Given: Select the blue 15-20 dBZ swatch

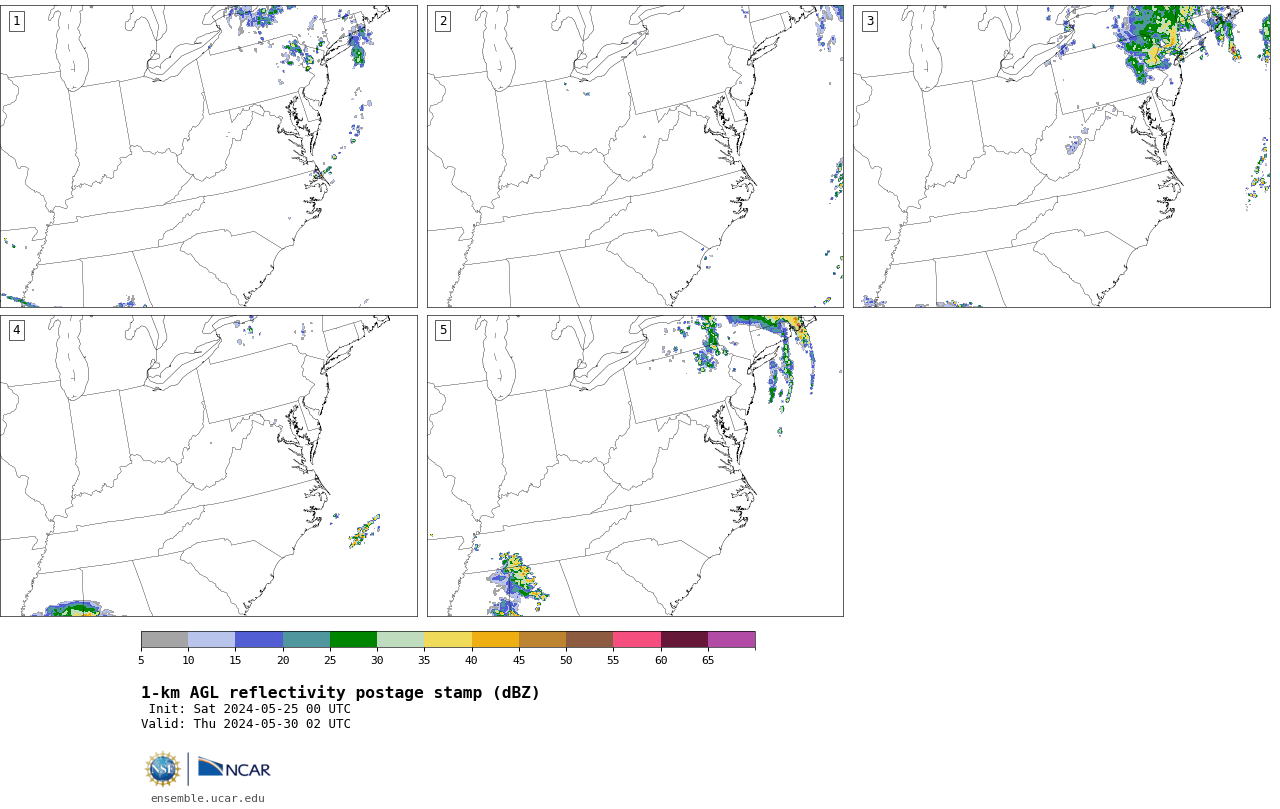Looking at the screenshot, I should [259, 640].
